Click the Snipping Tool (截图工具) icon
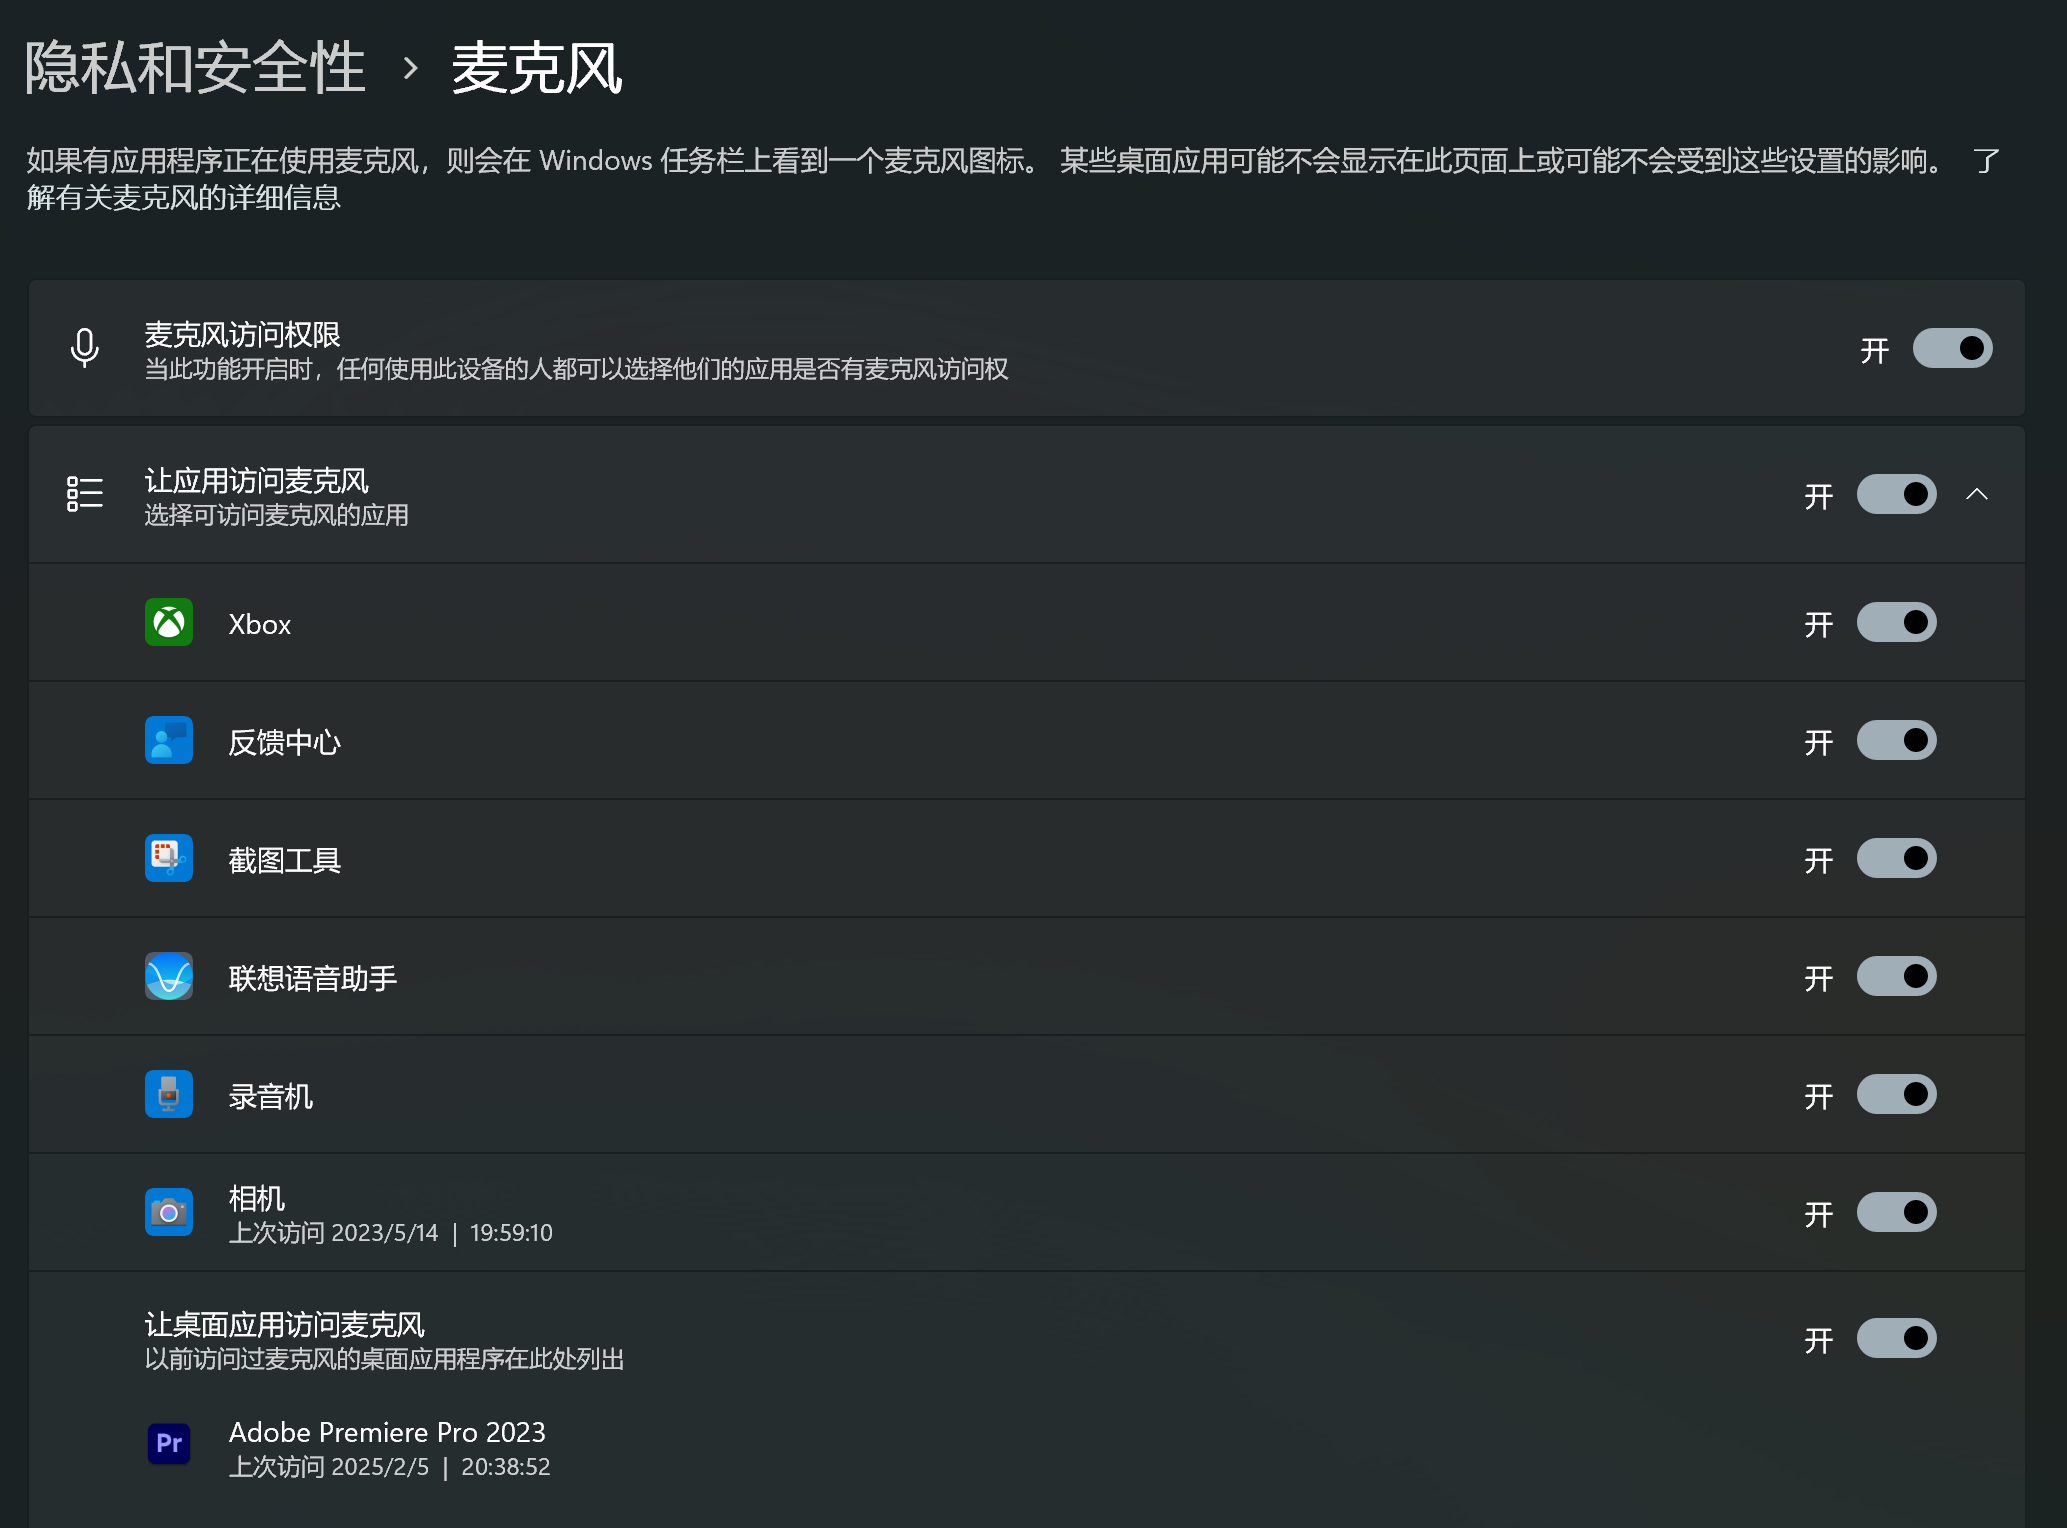Image resolution: width=2067 pixels, height=1528 pixels. pyautogui.click(x=169, y=859)
